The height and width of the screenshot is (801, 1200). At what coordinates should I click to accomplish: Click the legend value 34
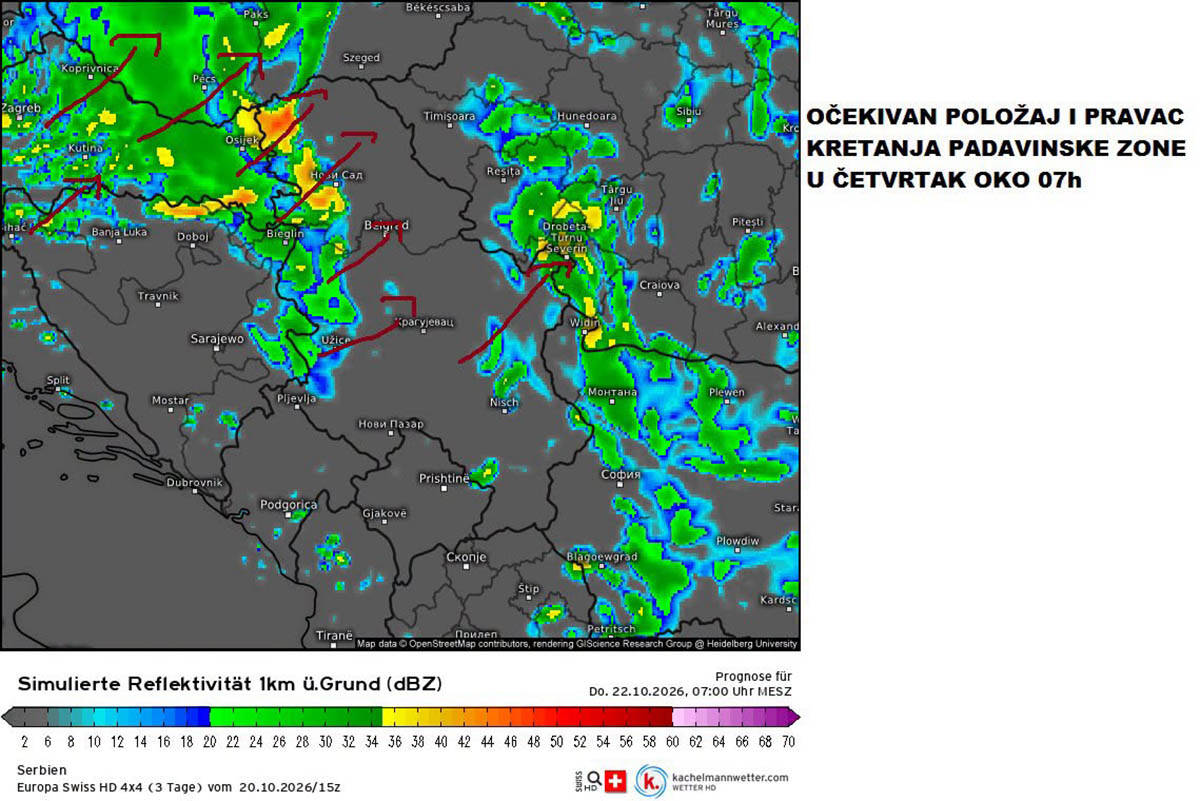click(371, 743)
